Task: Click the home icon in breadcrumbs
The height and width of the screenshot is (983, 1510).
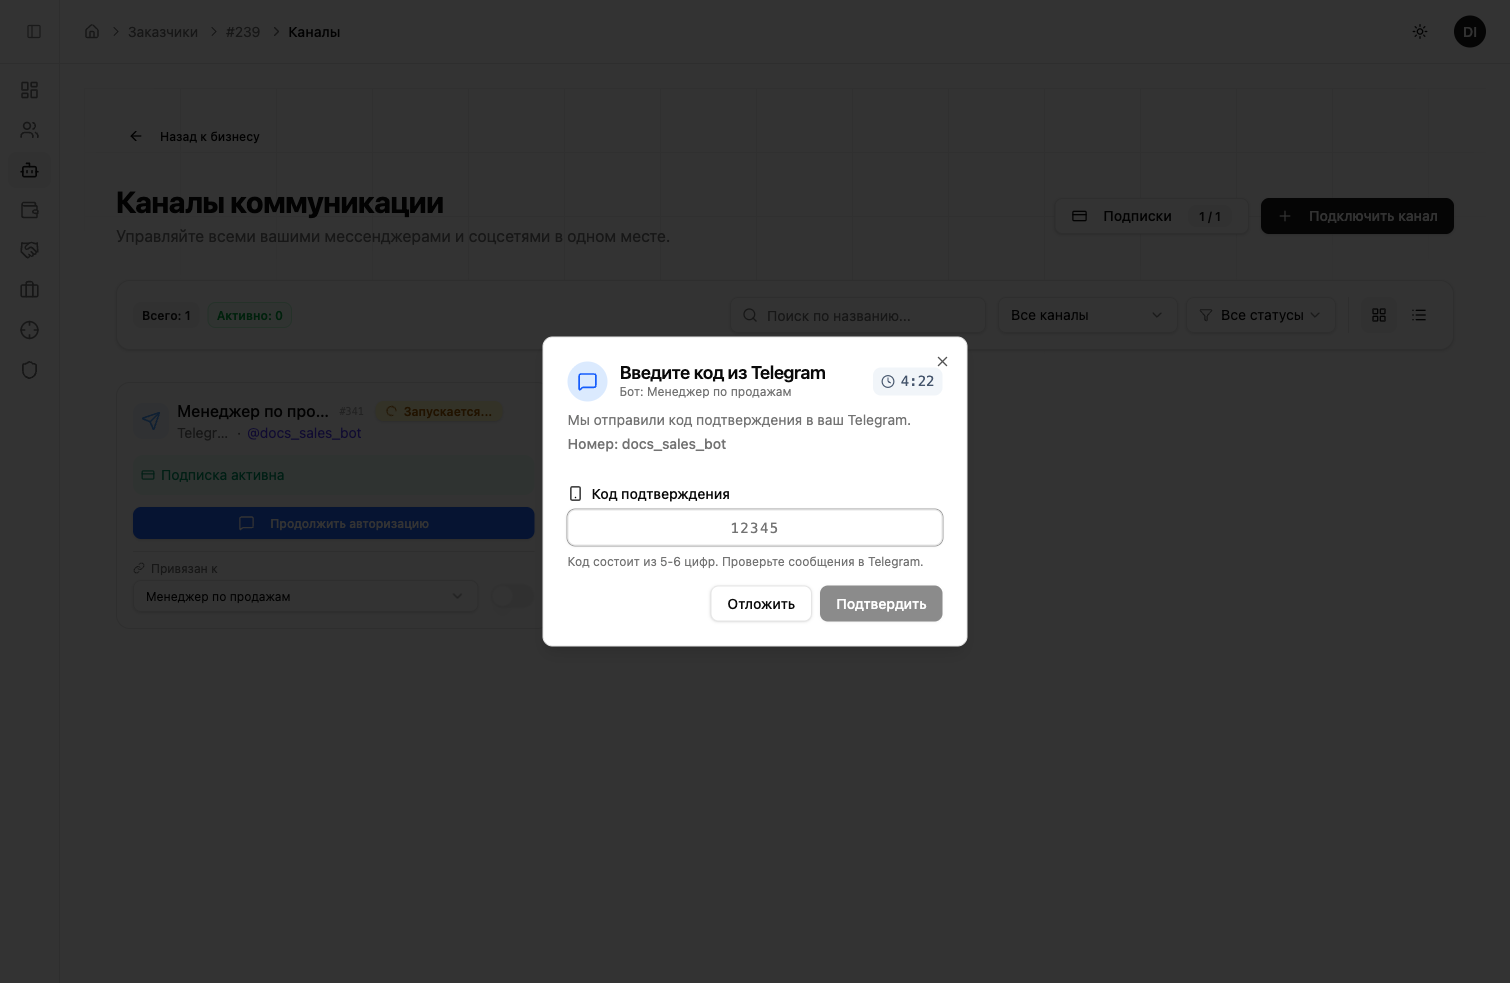Action: click(92, 31)
